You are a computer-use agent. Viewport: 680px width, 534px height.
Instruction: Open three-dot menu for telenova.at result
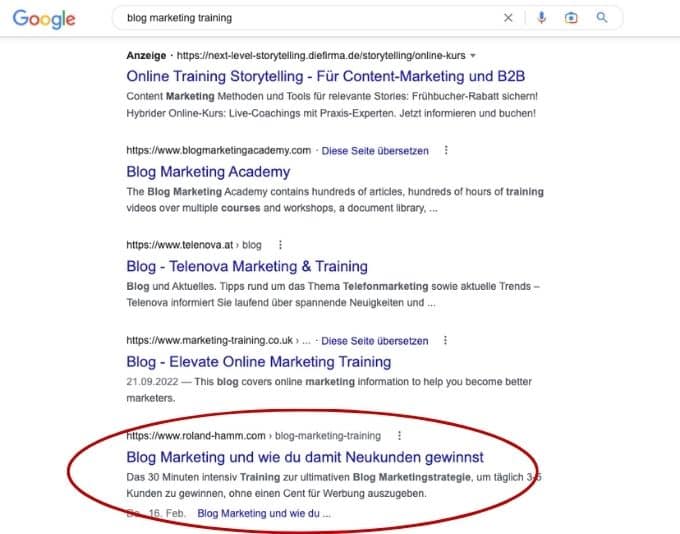[281, 245]
